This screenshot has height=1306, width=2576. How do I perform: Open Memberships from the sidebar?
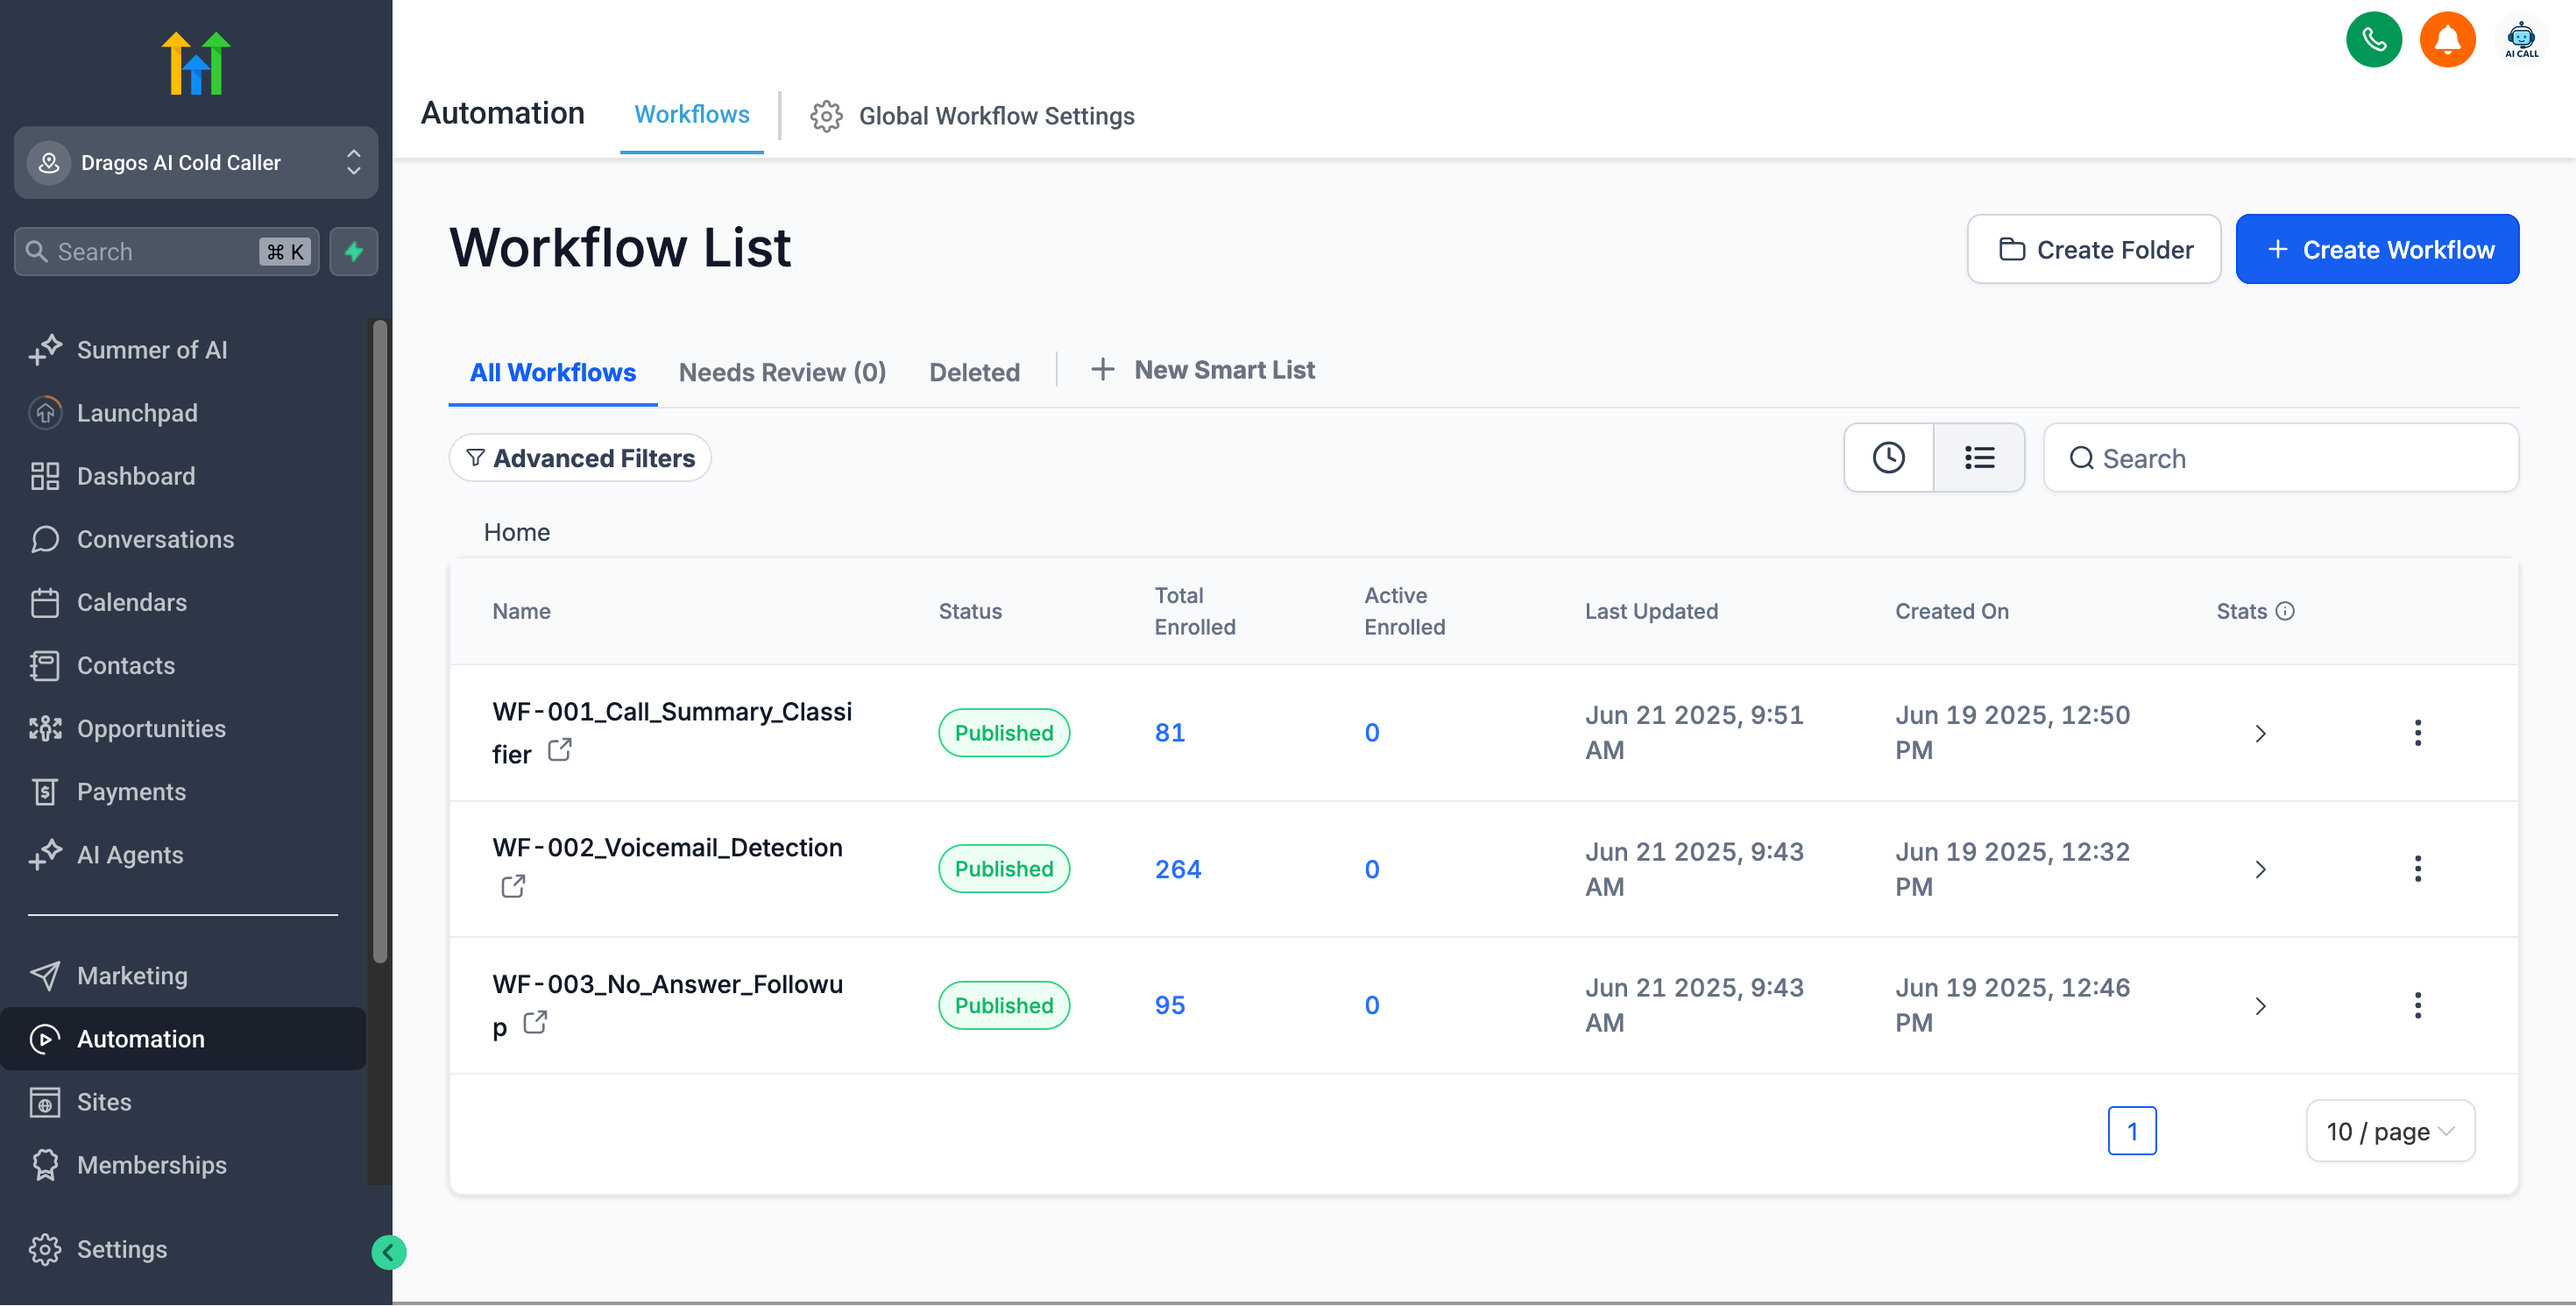pos(183,1164)
